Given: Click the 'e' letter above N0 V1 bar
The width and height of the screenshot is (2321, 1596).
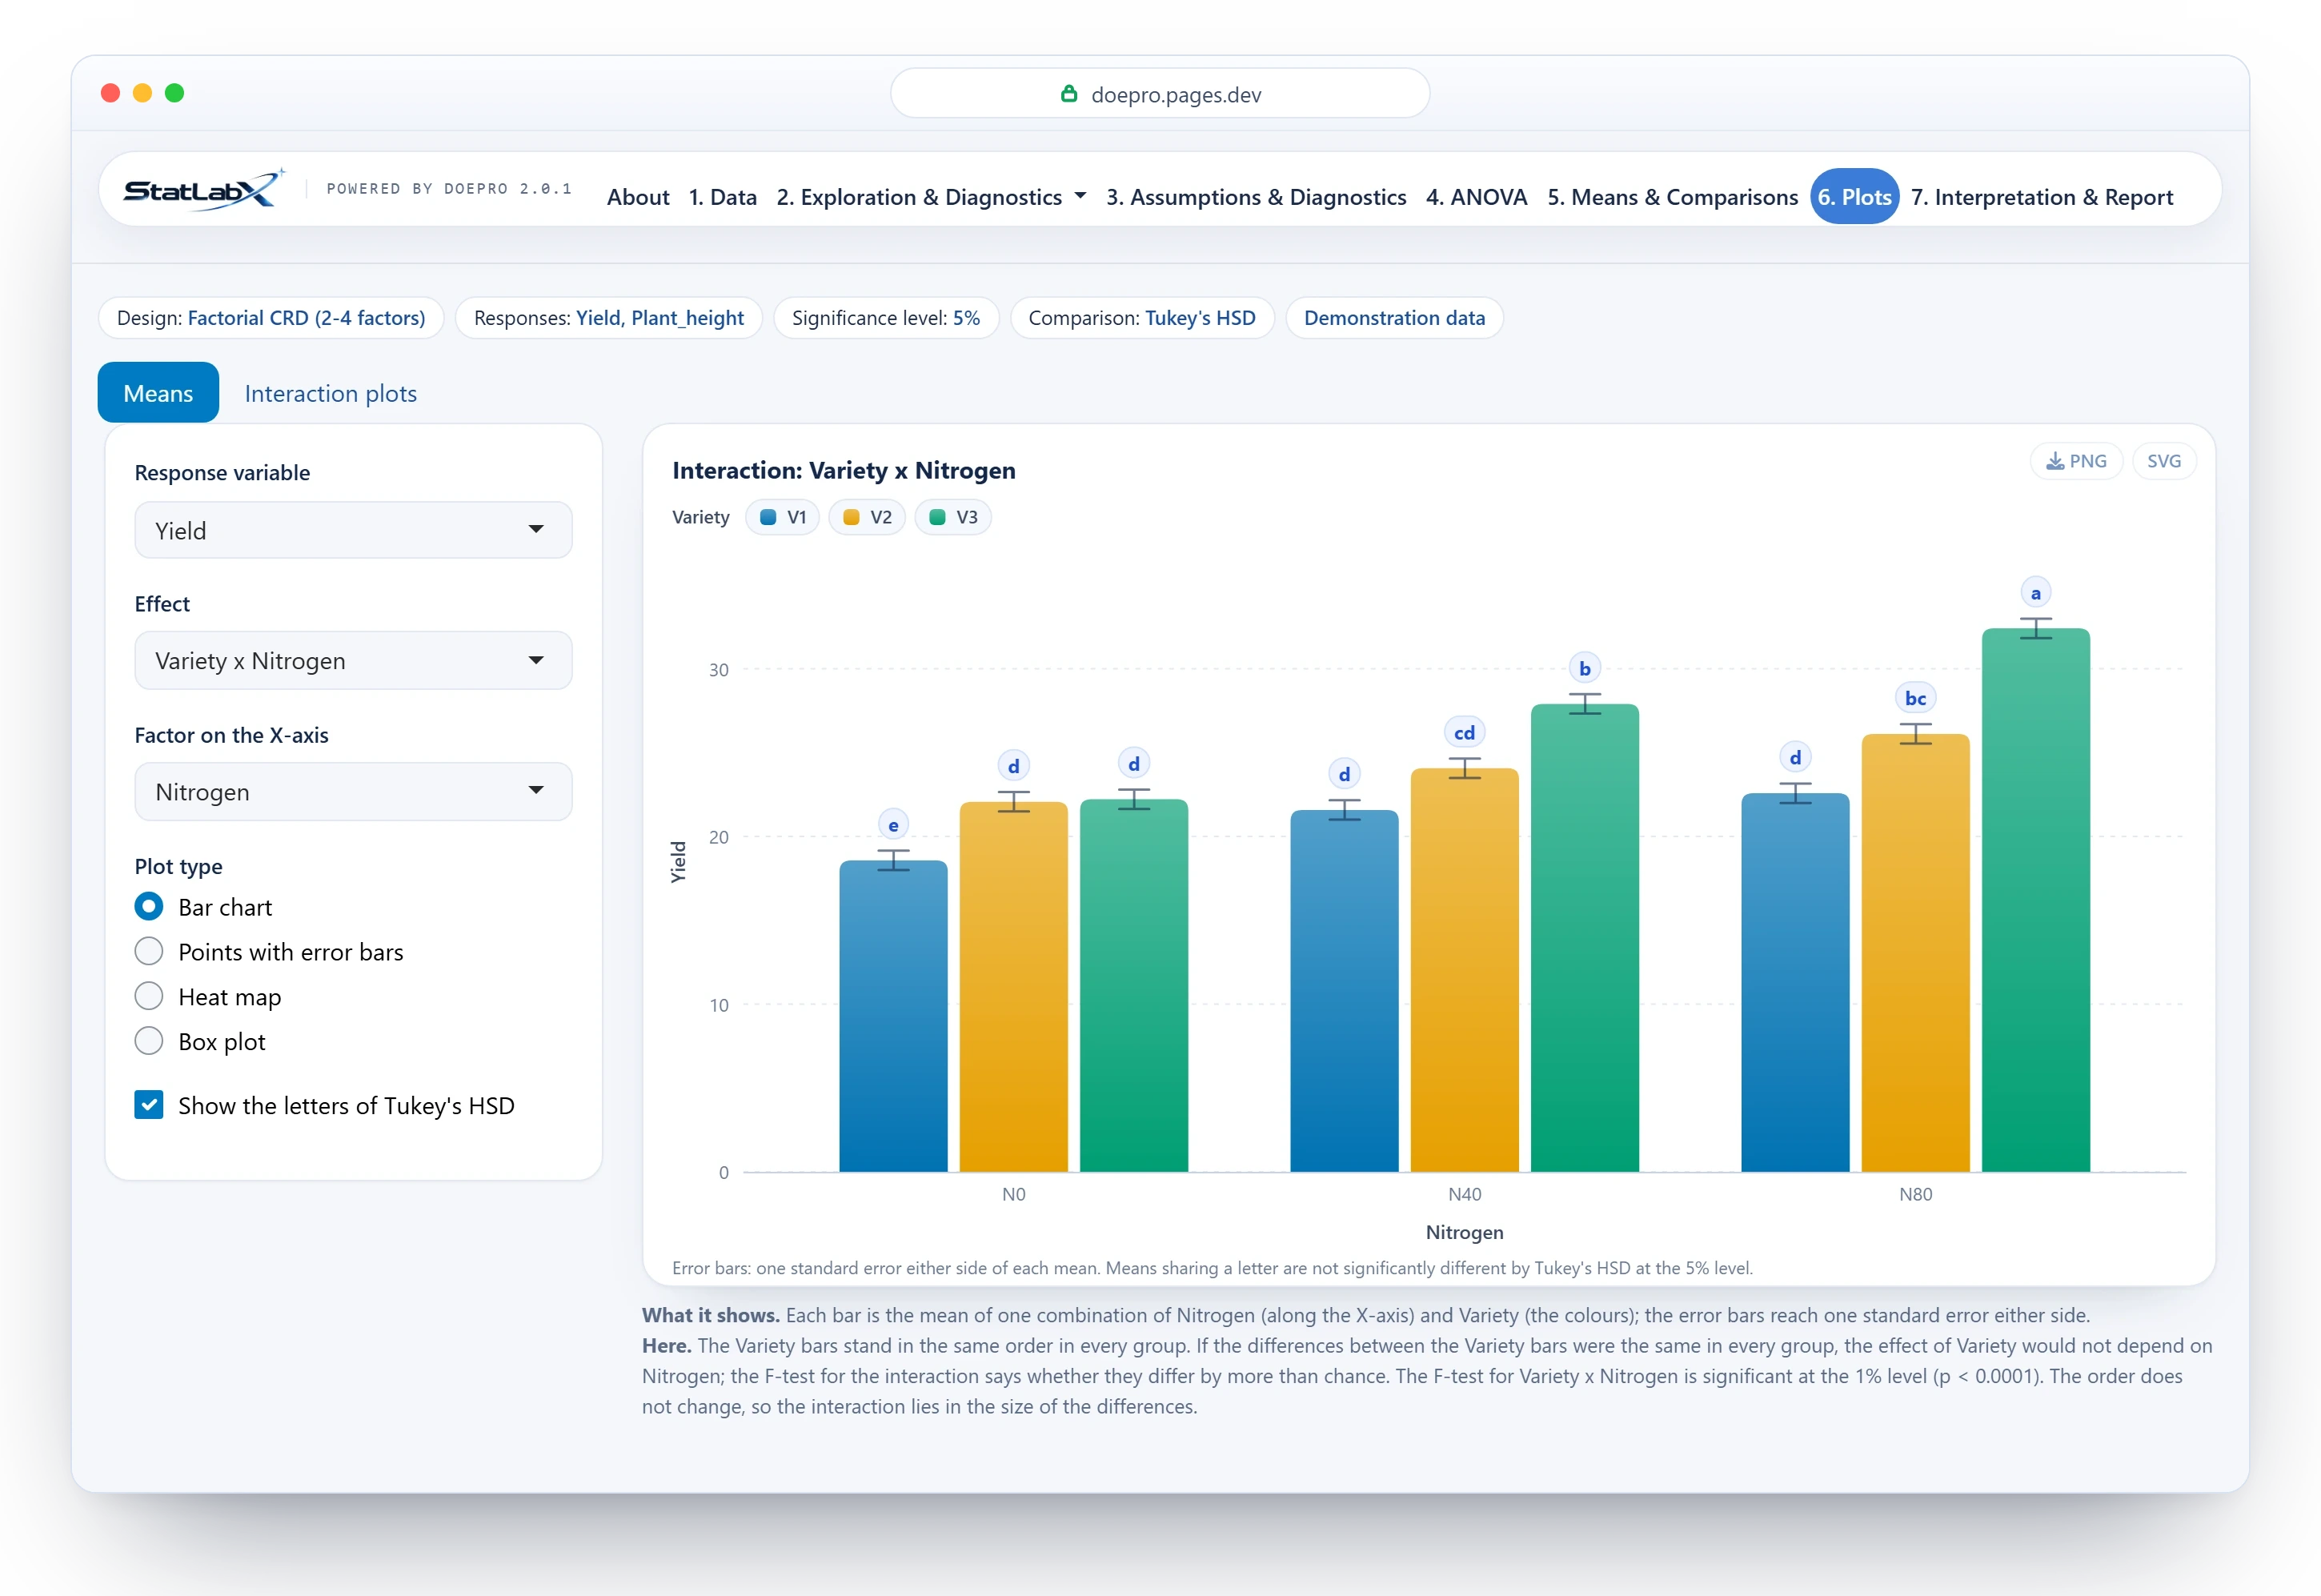Looking at the screenshot, I should 893,825.
